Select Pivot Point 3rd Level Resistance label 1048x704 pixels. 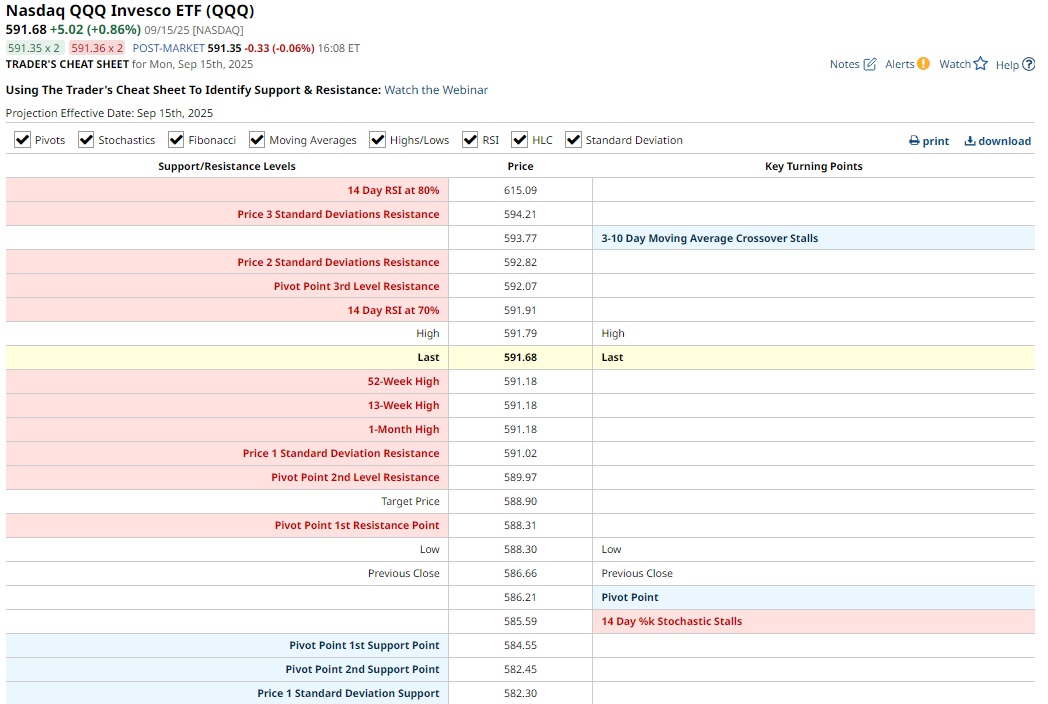356,286
